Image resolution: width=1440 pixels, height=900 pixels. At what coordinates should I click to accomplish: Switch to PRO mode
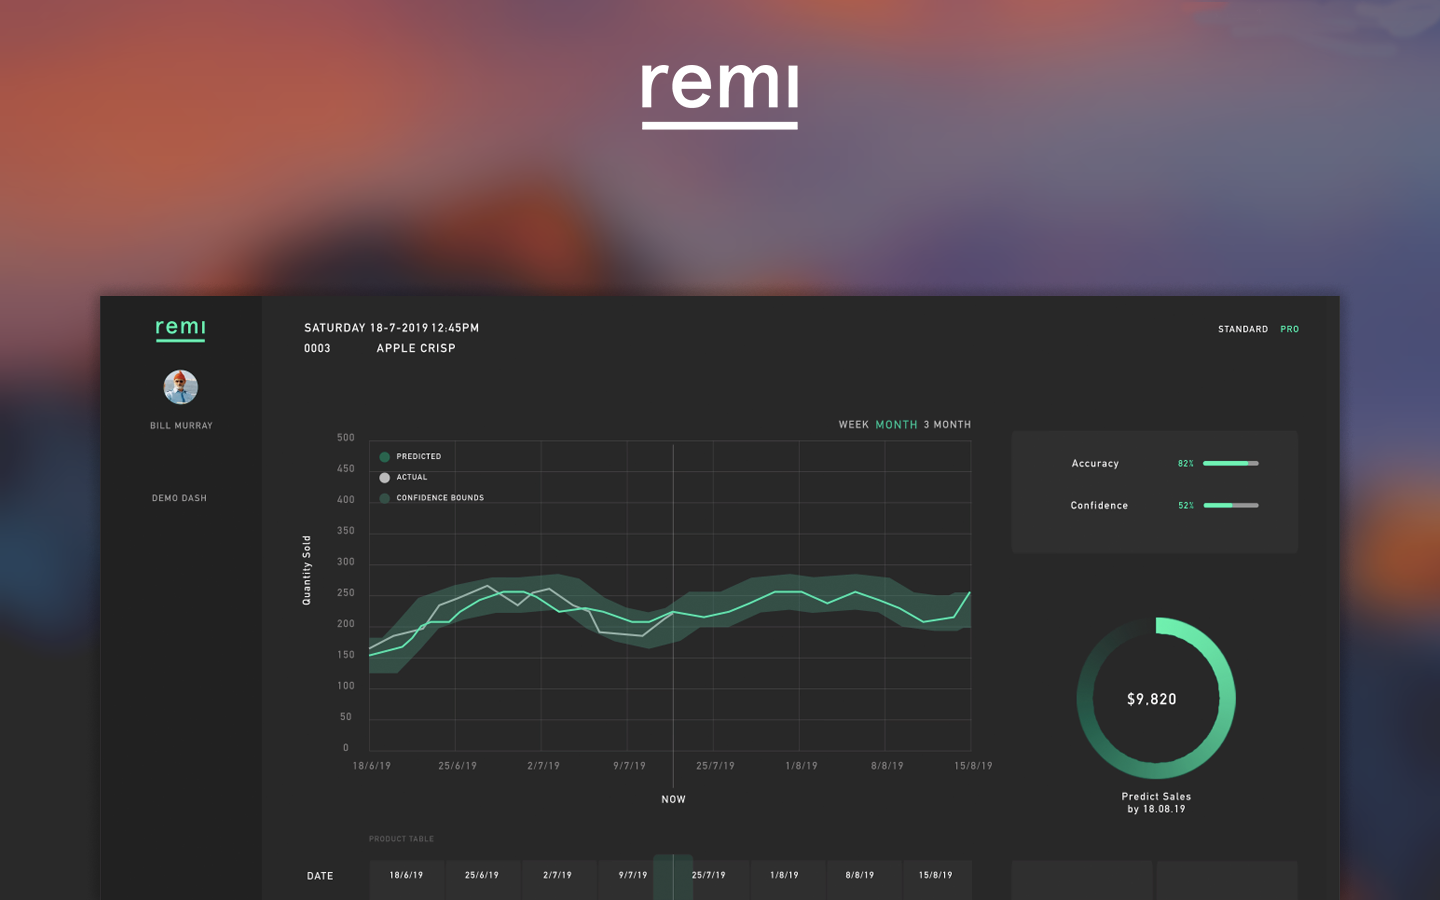point(1290,329)
